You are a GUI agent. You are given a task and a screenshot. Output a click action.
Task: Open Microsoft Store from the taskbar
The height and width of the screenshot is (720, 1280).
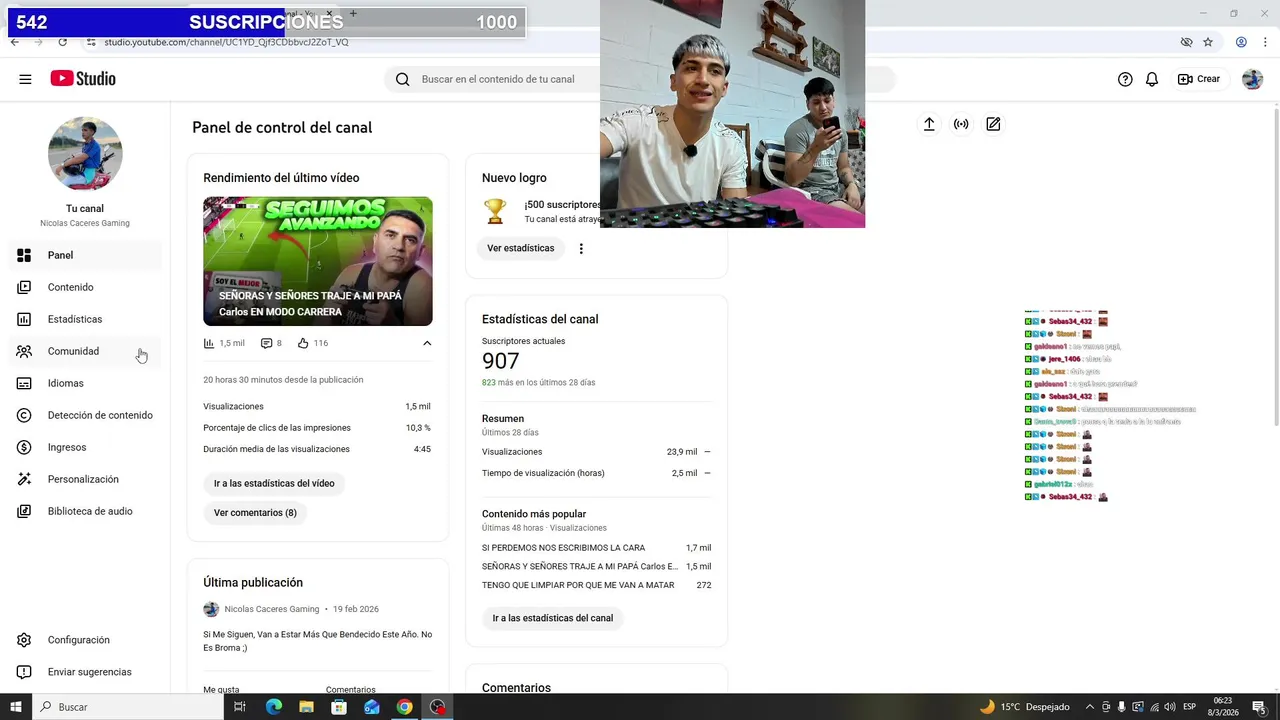[339, 707]
